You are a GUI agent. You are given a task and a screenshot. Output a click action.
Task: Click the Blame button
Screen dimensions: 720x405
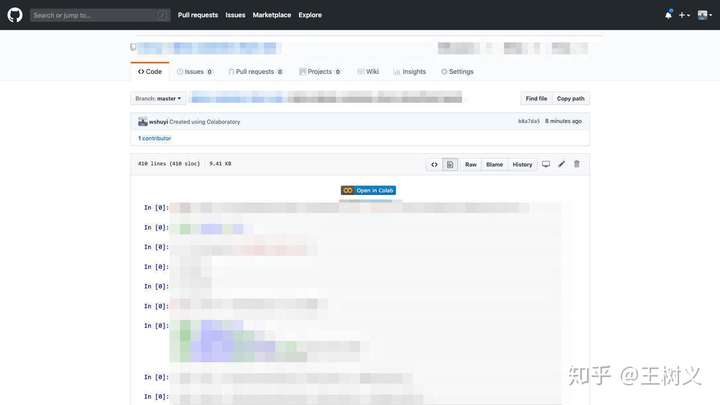pos(495,164)
